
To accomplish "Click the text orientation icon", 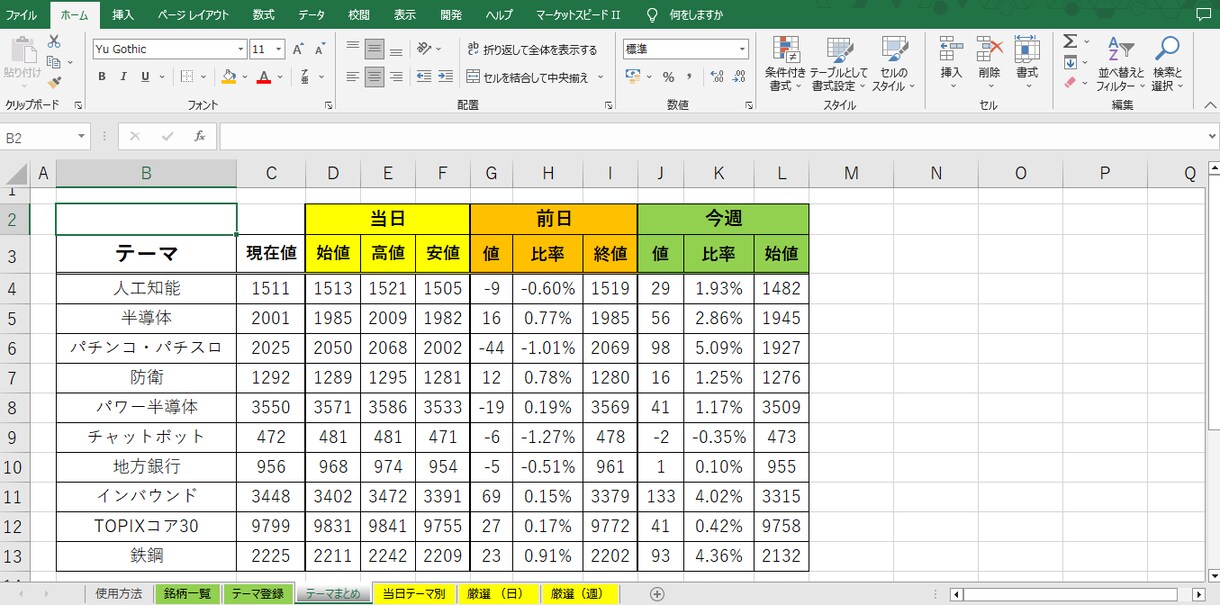I will pos(425,49).
